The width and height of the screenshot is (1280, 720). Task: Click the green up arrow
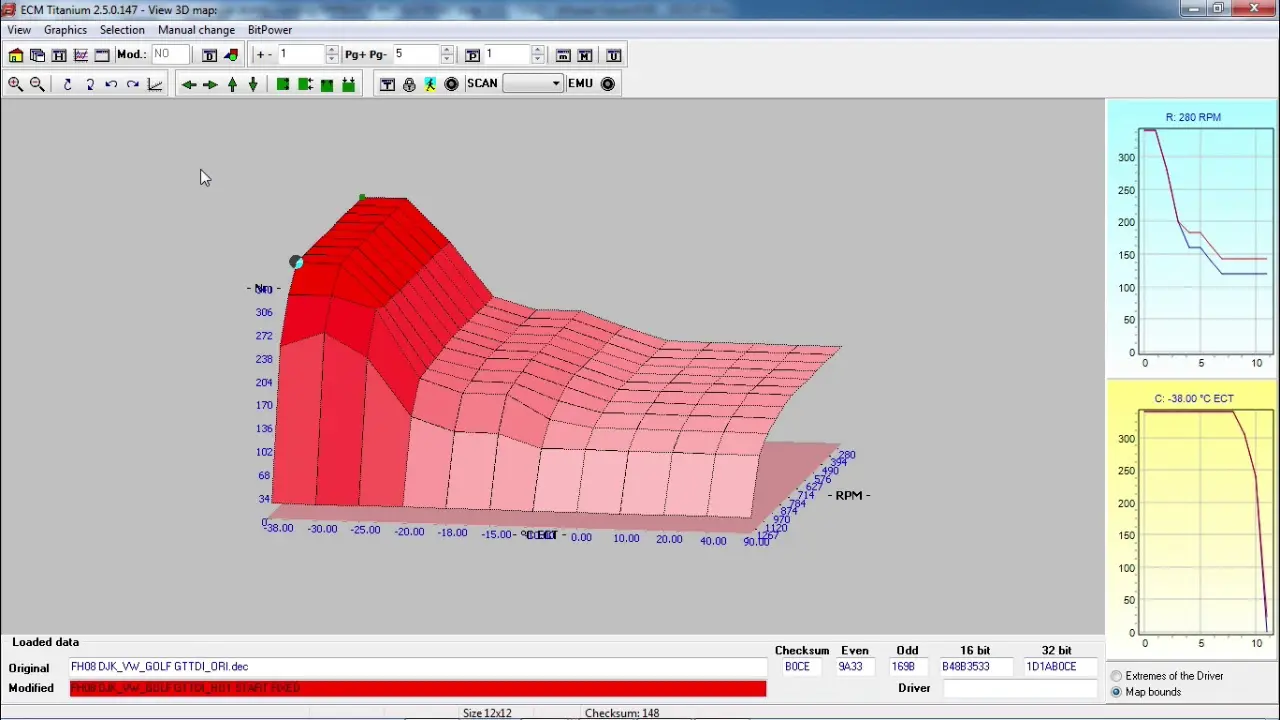pos(232,84)
